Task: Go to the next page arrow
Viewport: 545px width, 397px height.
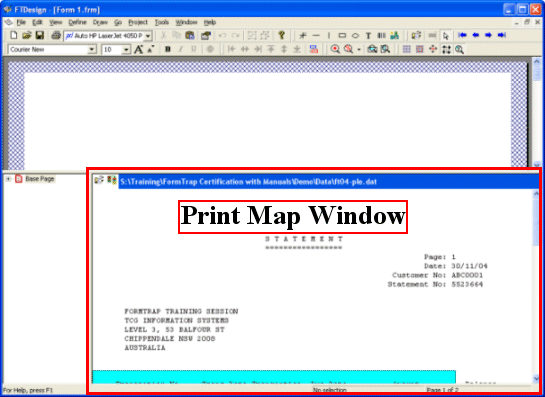Action: (488, 35)
